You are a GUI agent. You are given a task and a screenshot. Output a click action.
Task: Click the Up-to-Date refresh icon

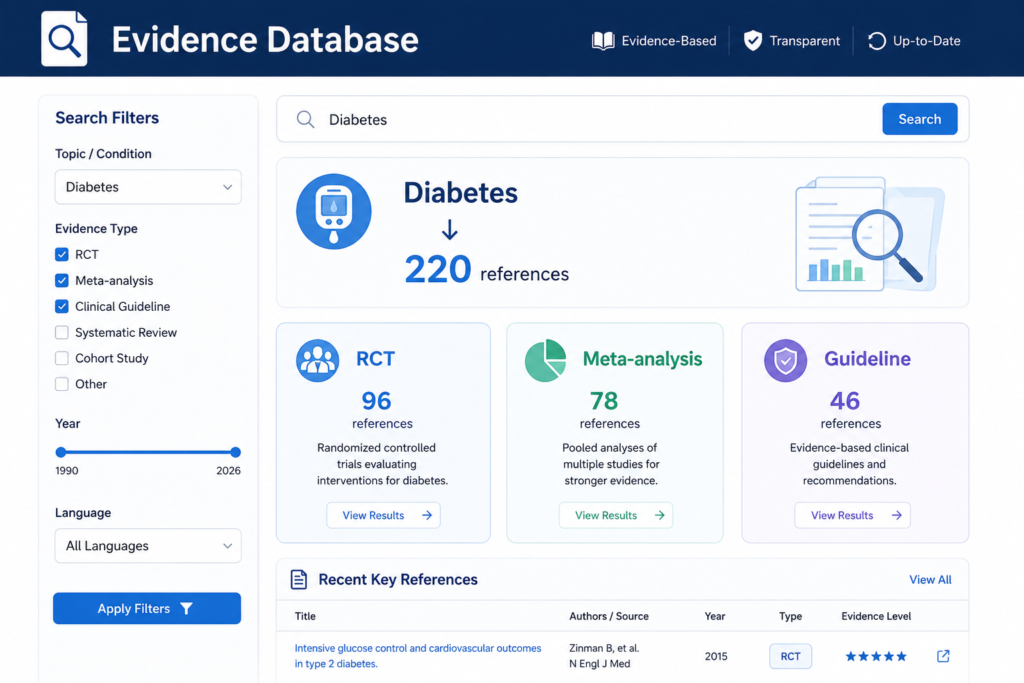coord(876,41)
